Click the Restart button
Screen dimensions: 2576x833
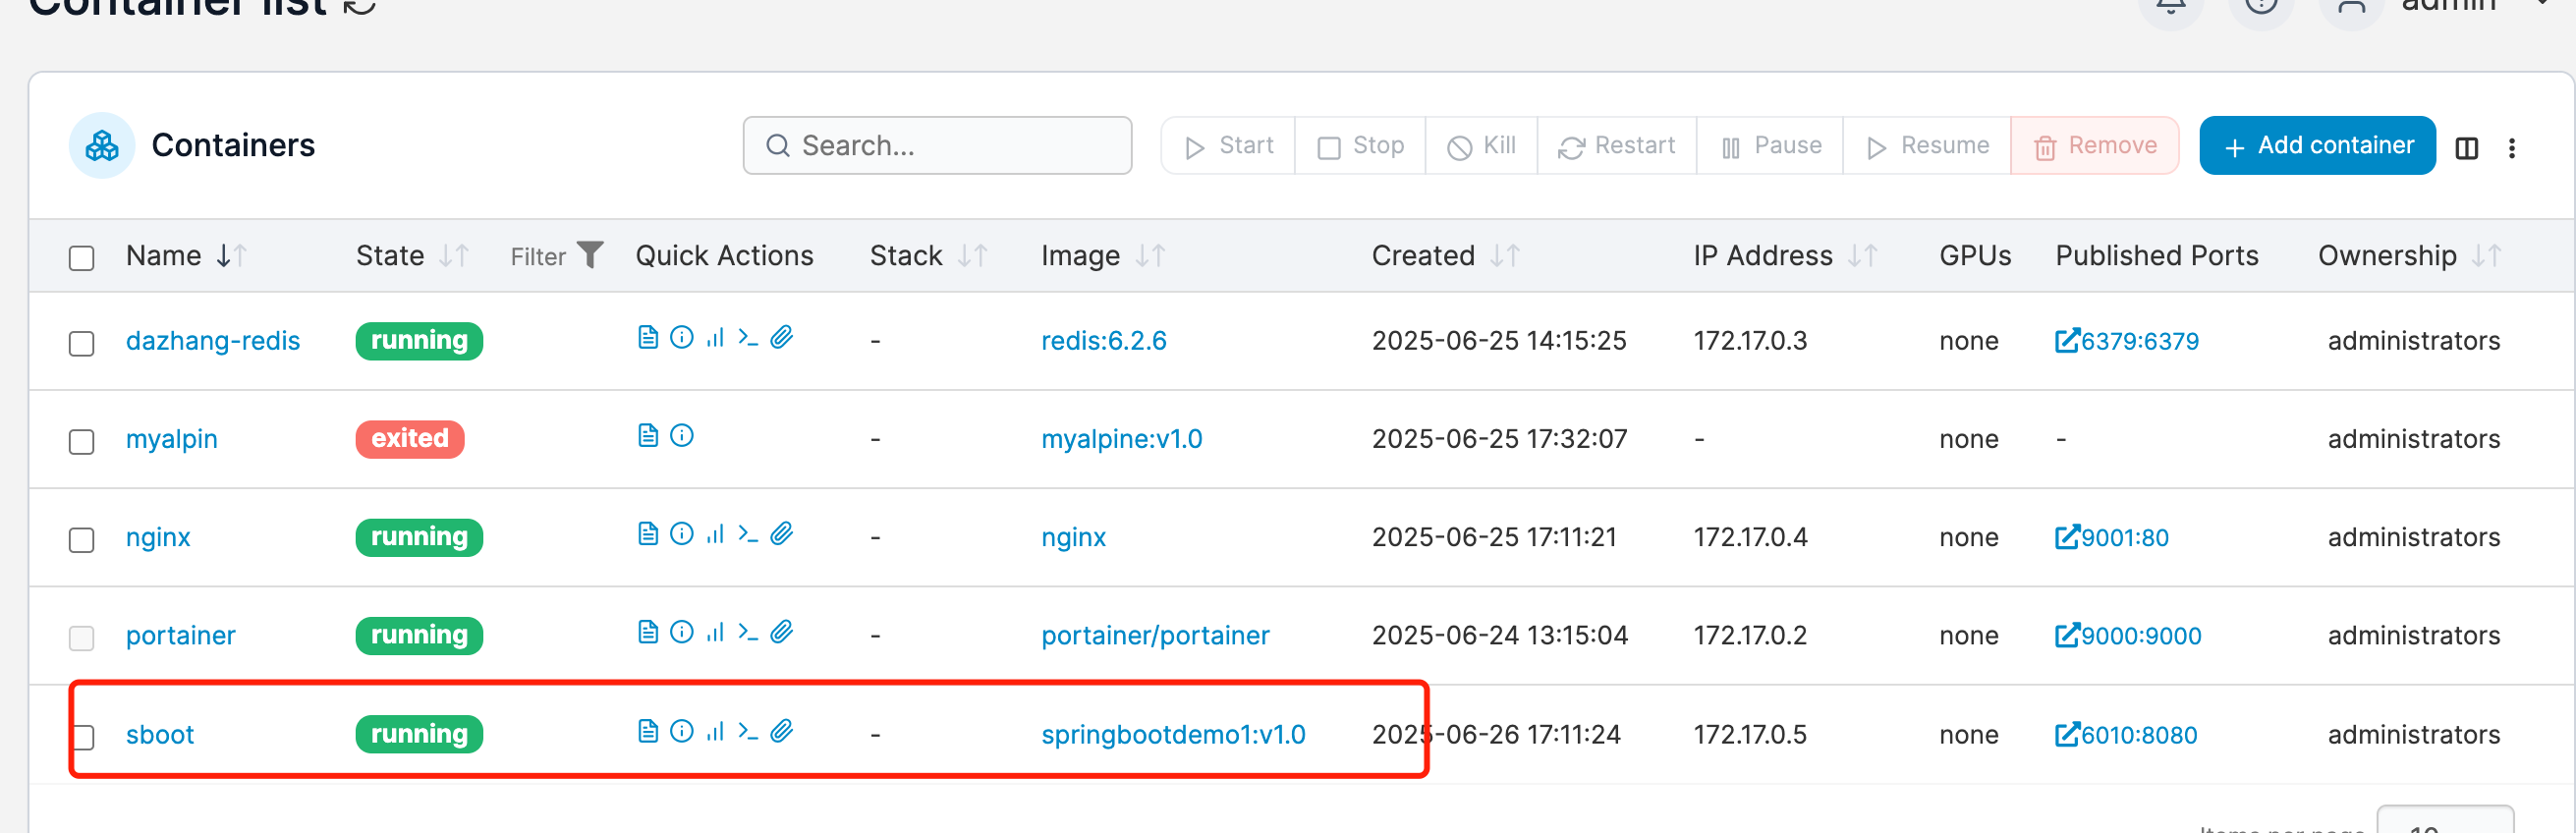[1617, 146]
